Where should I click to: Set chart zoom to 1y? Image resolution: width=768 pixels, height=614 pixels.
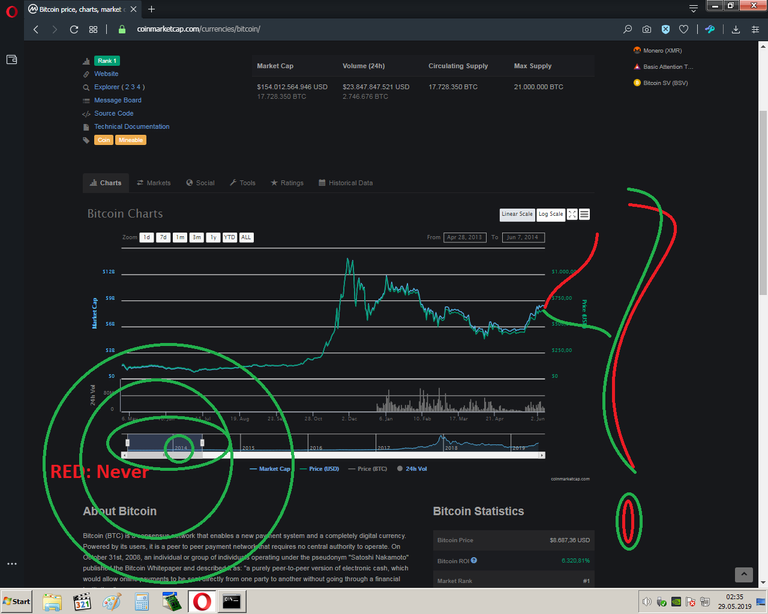(x=213, y=237)
